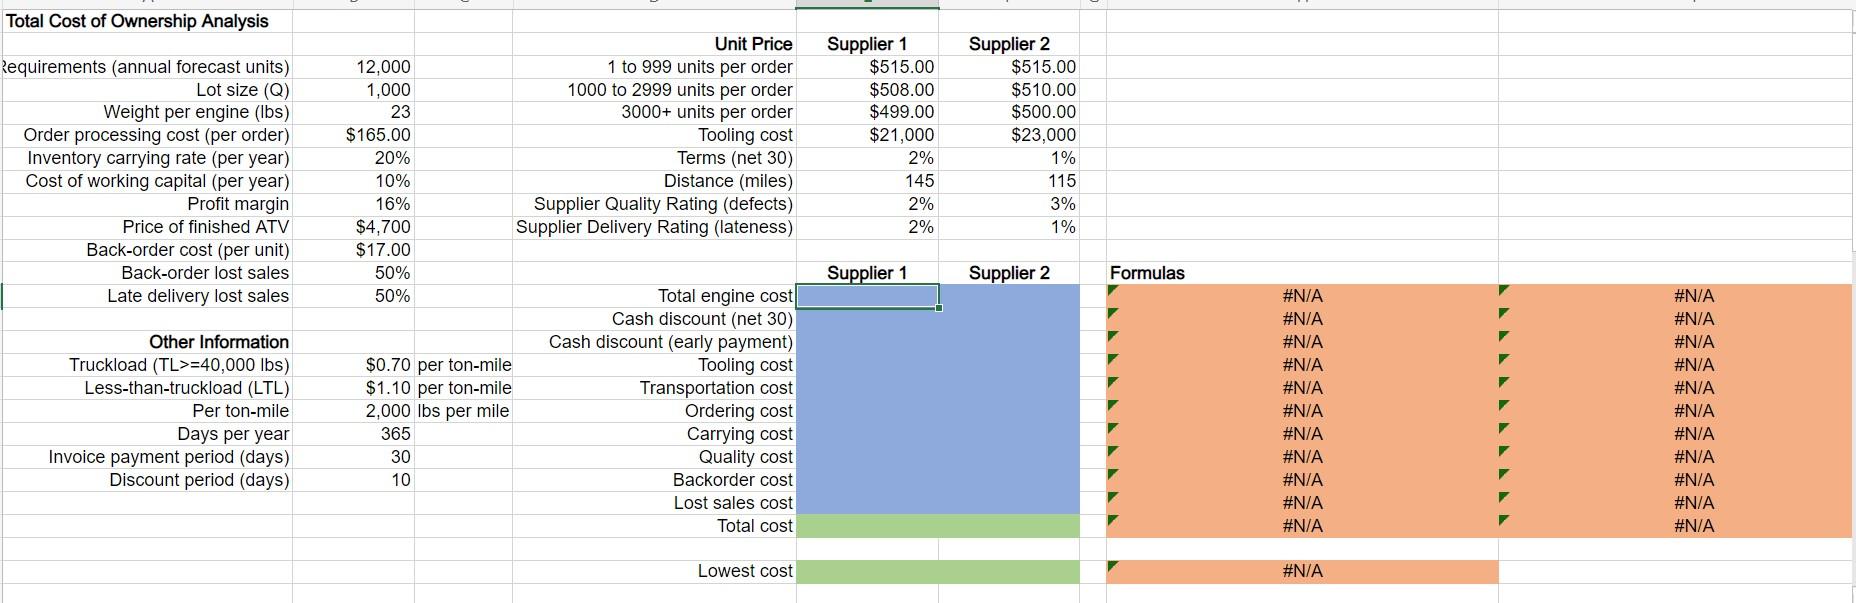Click the Supplier 1 header above the cost columns

click(866, 272)
